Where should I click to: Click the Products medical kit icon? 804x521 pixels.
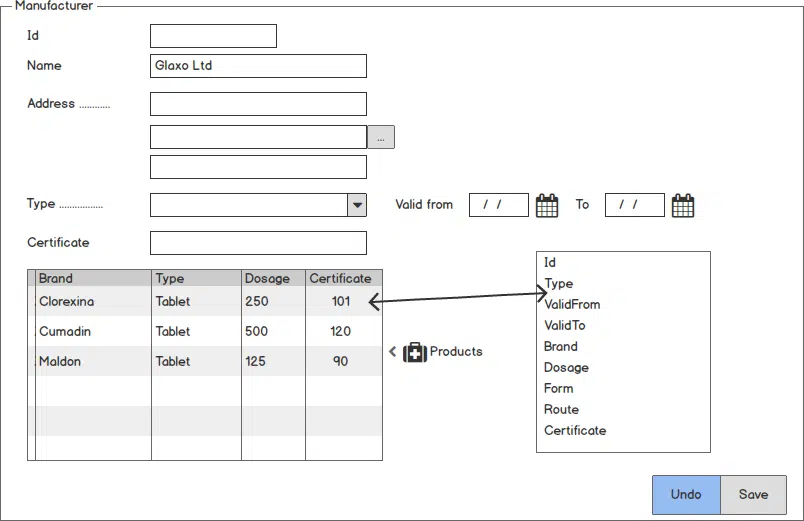[x=415, y=352]
